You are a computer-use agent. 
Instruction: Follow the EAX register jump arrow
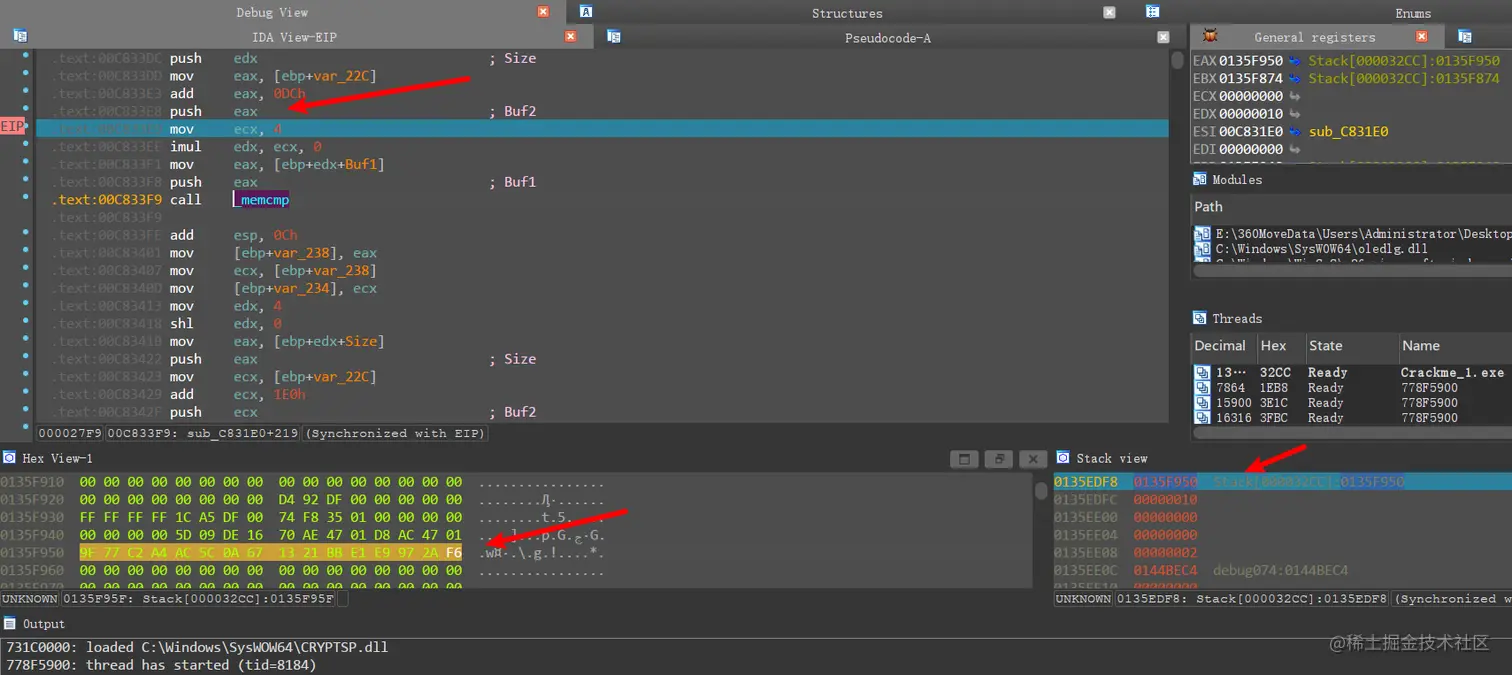pos(1296,61)
